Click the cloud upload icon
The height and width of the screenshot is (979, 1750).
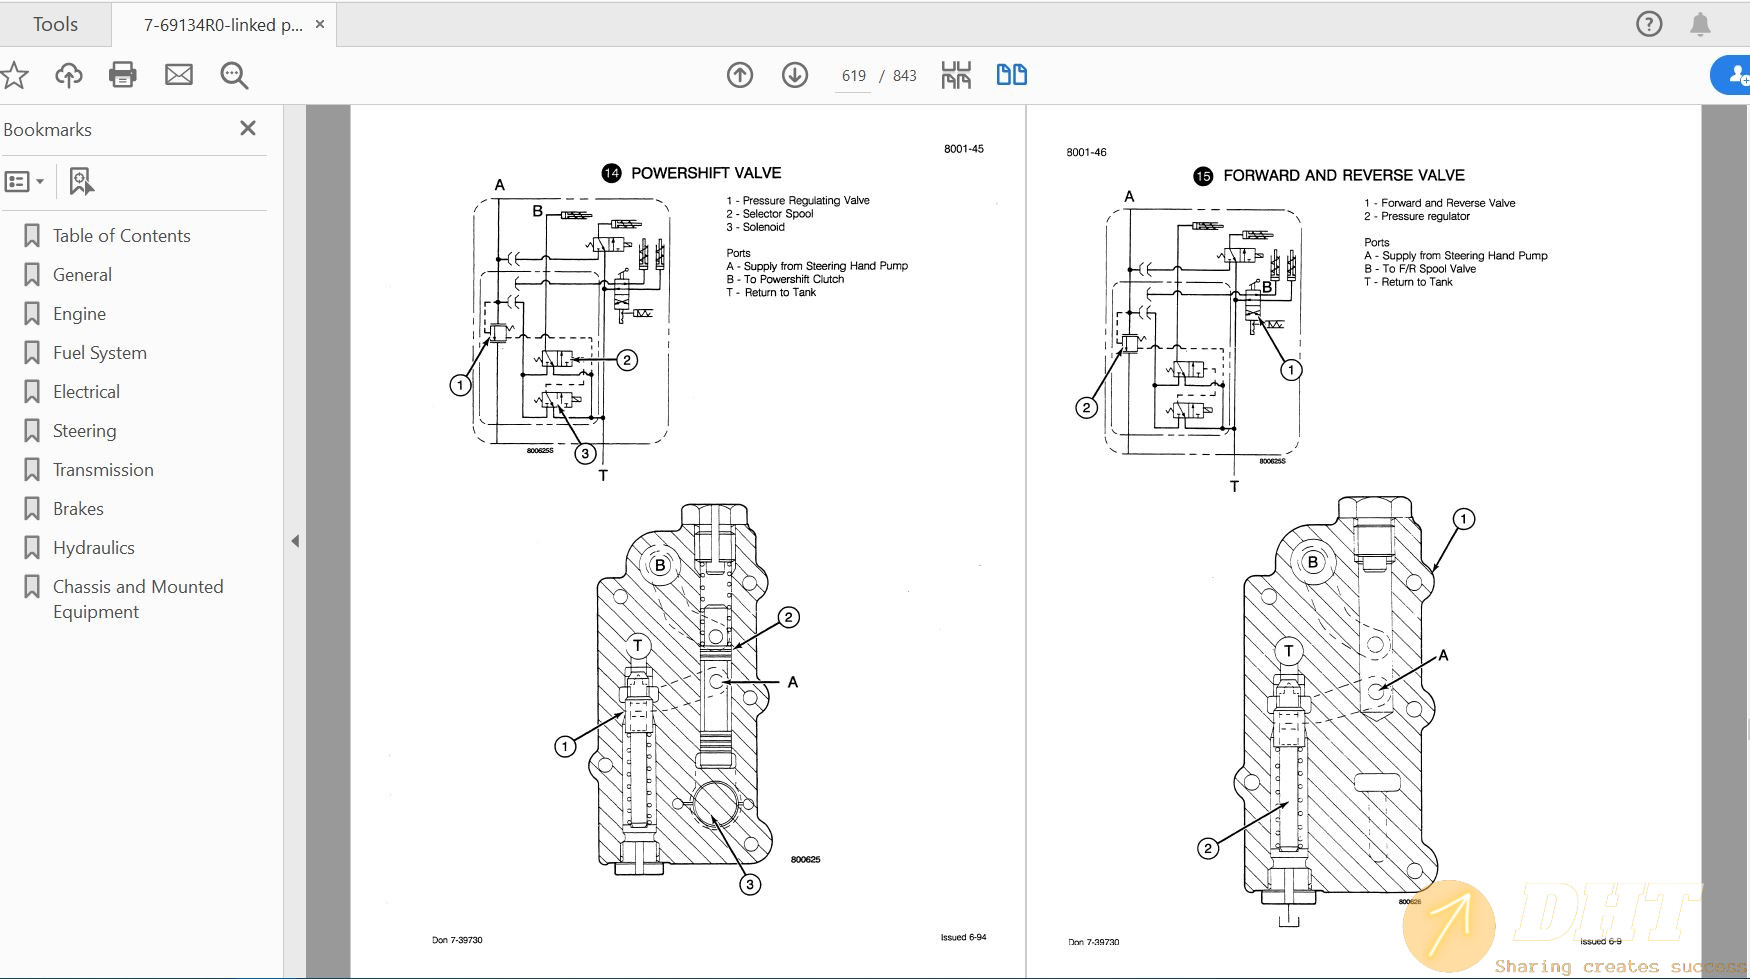click(x=68, y=75)
